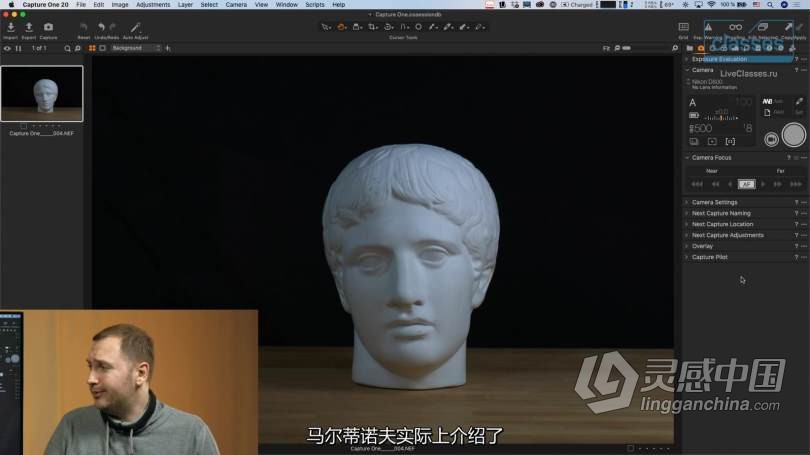Select the Capture One 004.NEF thumbnail
This screenshot has width=810, height=455.
42,93
